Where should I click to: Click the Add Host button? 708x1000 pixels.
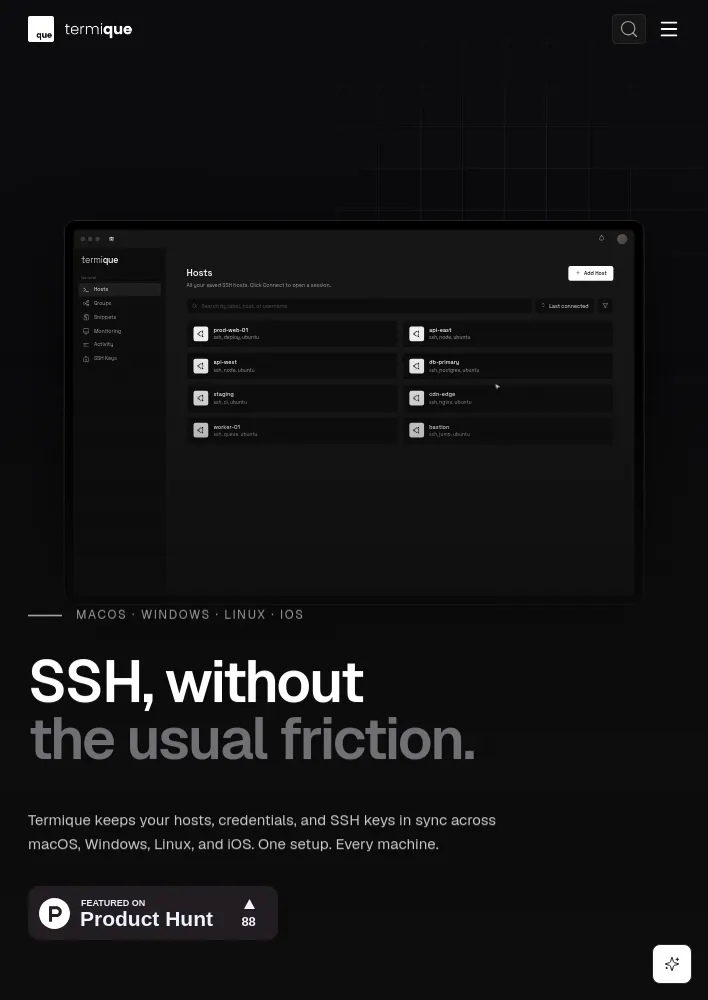pyautogui.click(x=591, y=273)
